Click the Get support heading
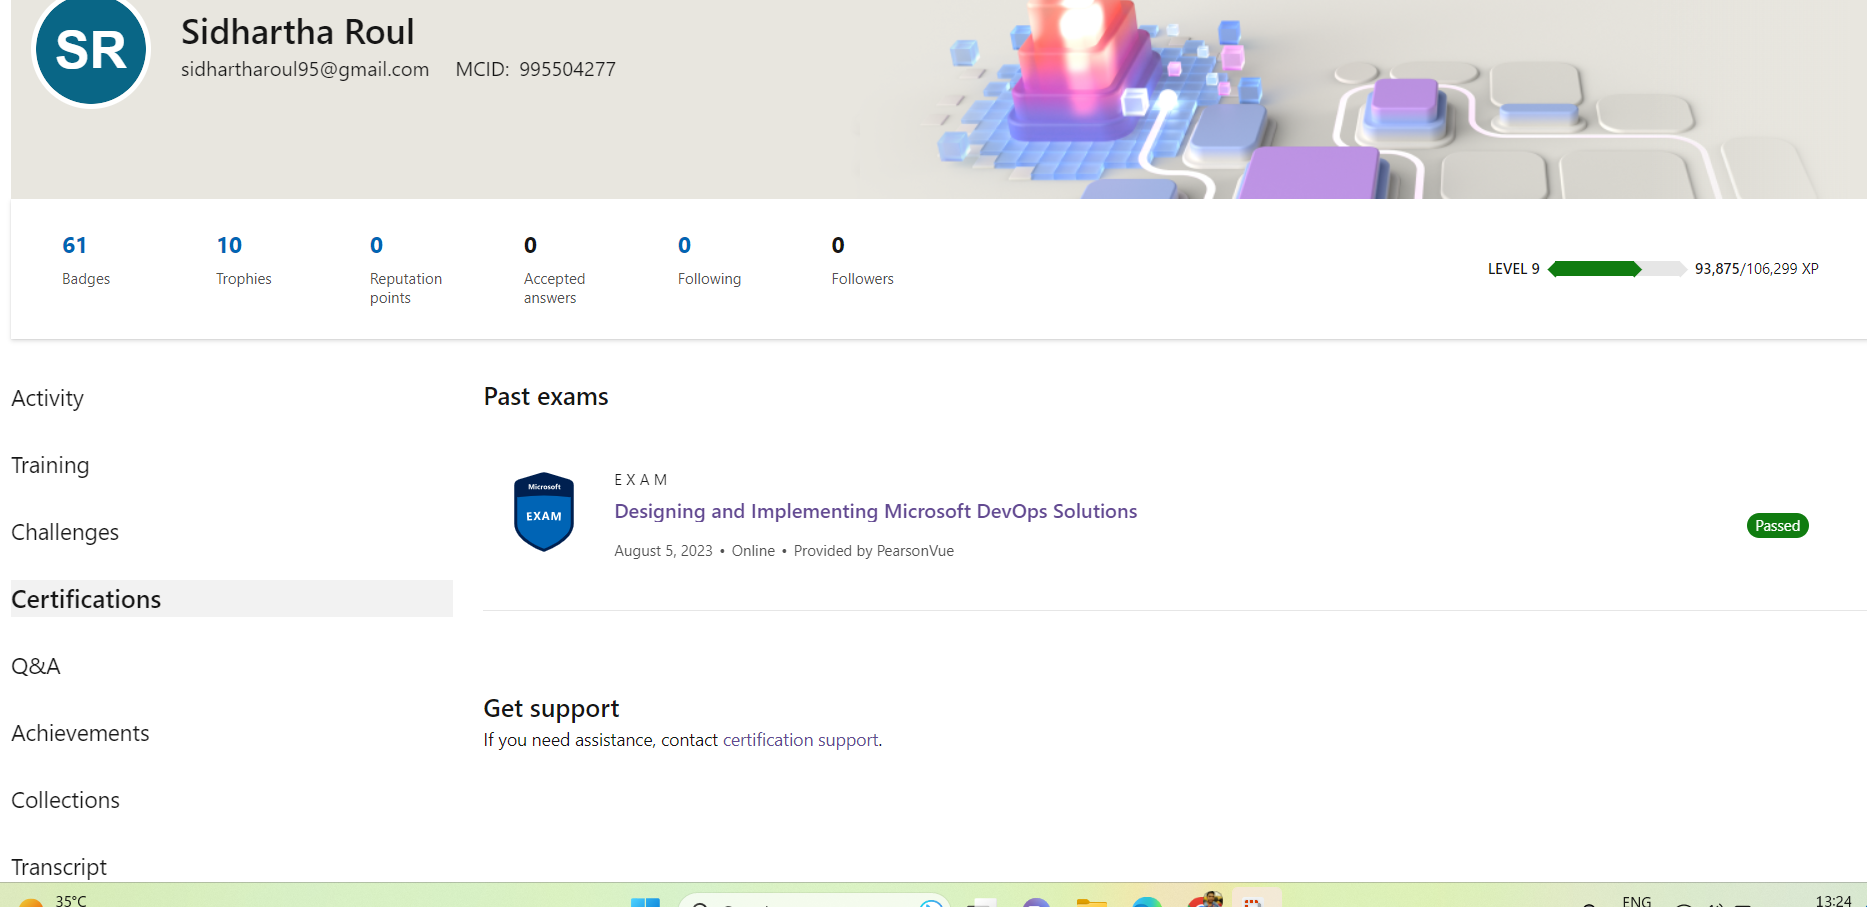Viewport: 1867px width, 907px height. click(551, 709)
